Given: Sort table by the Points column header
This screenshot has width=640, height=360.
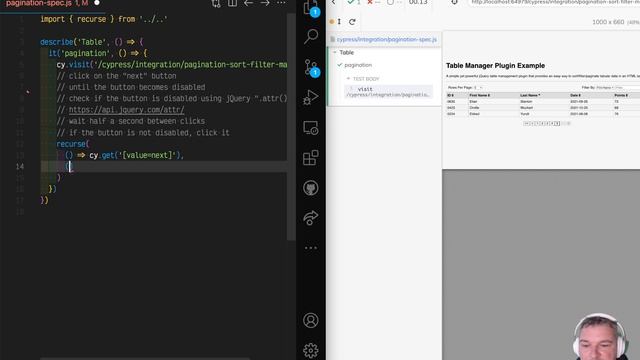Looking at the screenshot, I should pyautogui.click(x=621, y=95).
